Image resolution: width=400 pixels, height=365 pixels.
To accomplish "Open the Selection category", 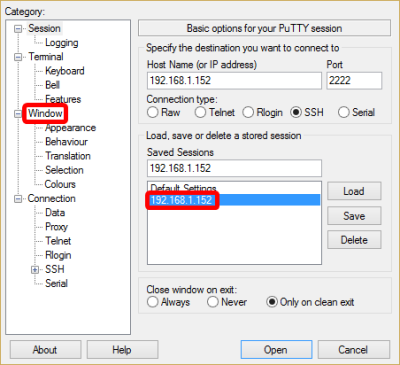I will (64, 170).
